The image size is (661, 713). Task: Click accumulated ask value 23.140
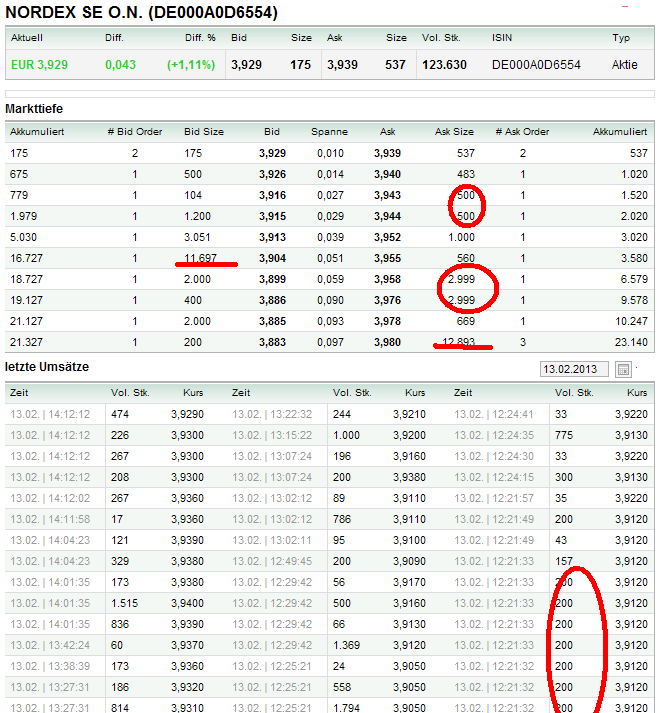(631, 342)
